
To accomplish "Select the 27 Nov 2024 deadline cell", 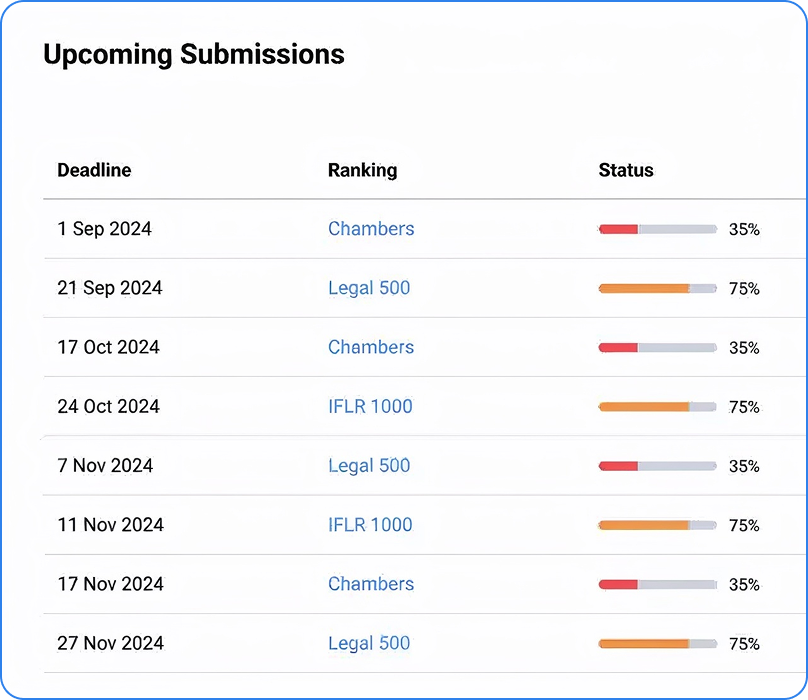I will [110, 643].
